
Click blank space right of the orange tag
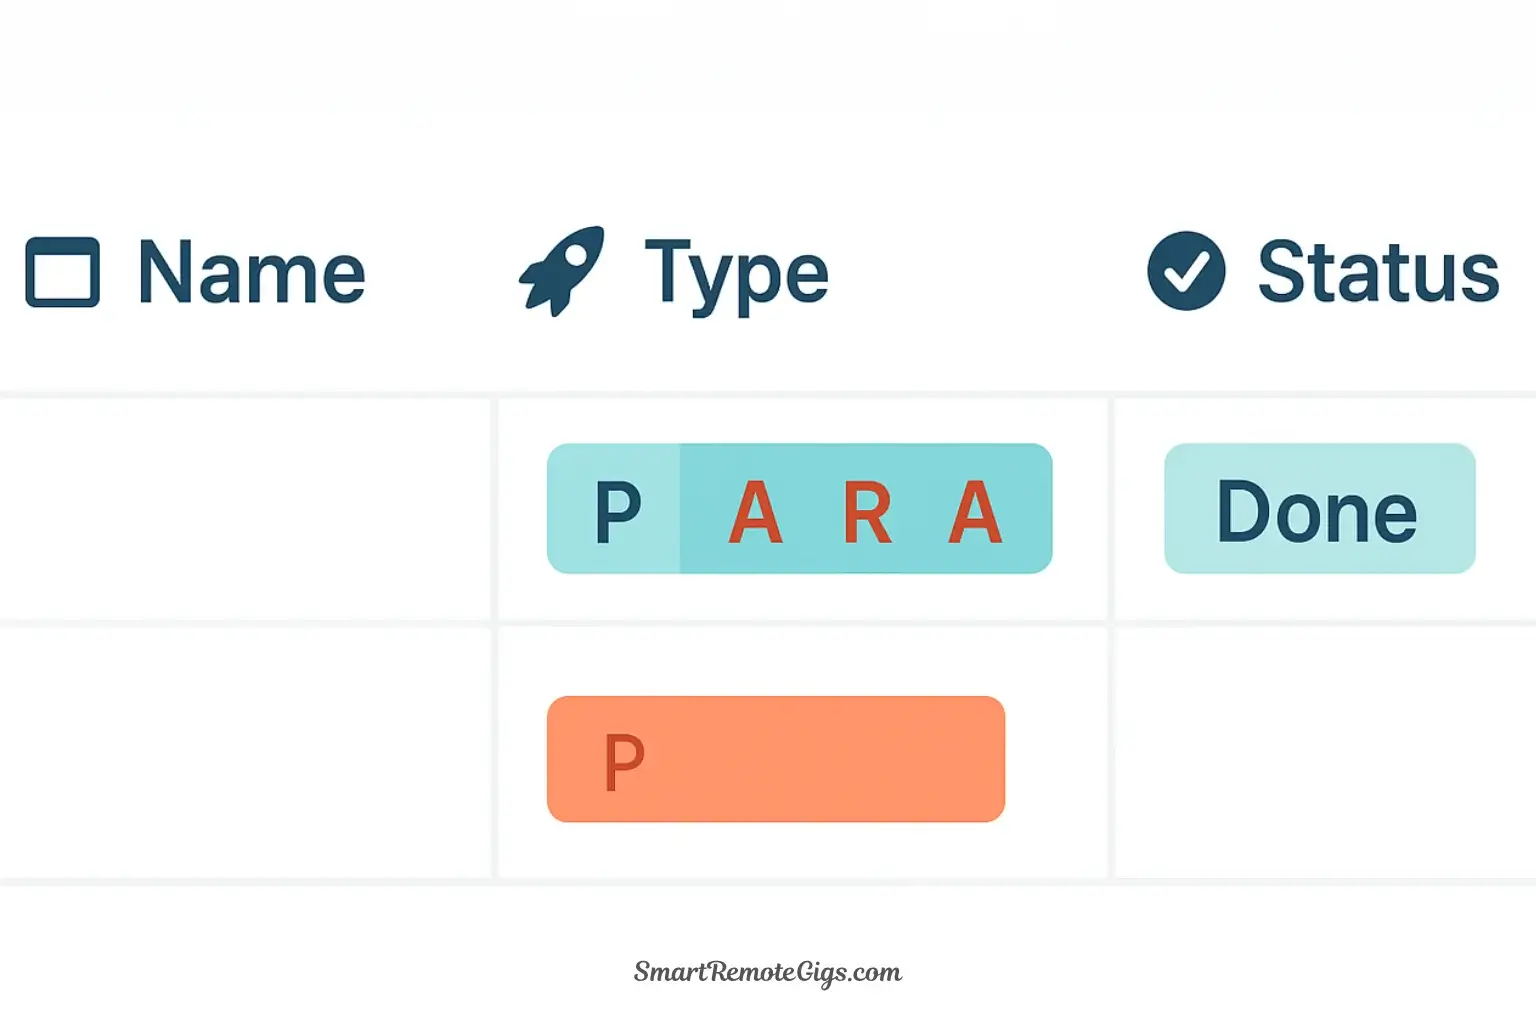tap(1056, 760)
